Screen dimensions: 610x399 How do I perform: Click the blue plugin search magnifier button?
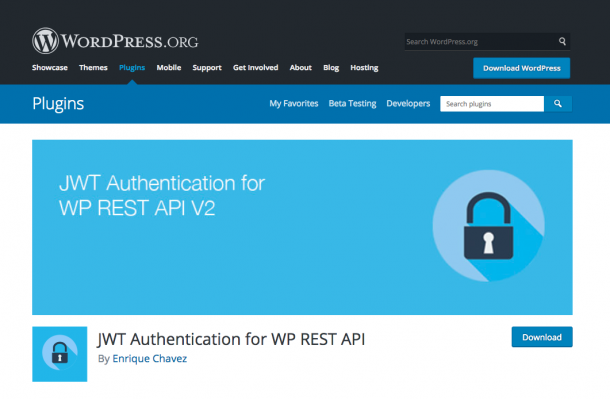coord(558,104)
